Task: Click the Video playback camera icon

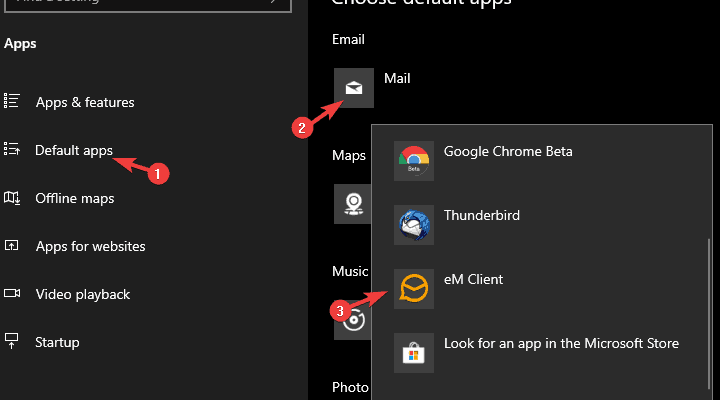Action: tap(11, 293)
